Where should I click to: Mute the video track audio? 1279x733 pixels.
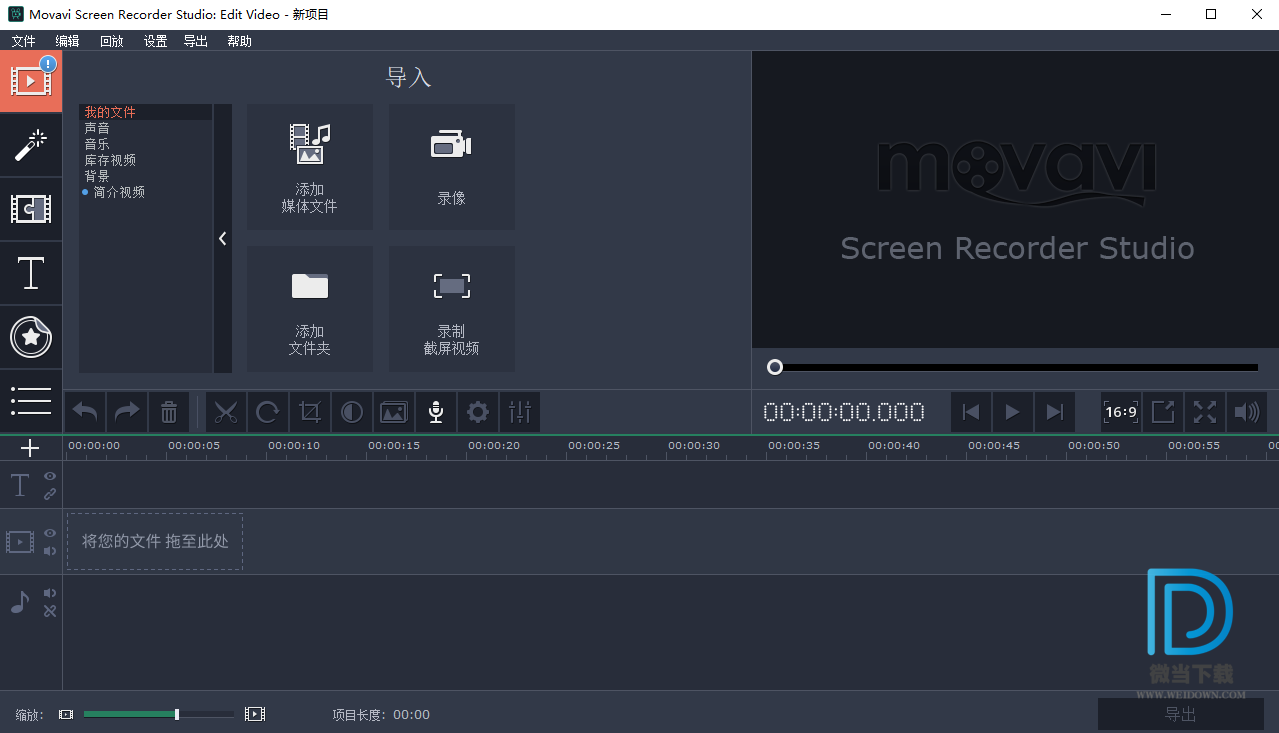(50, 550)
